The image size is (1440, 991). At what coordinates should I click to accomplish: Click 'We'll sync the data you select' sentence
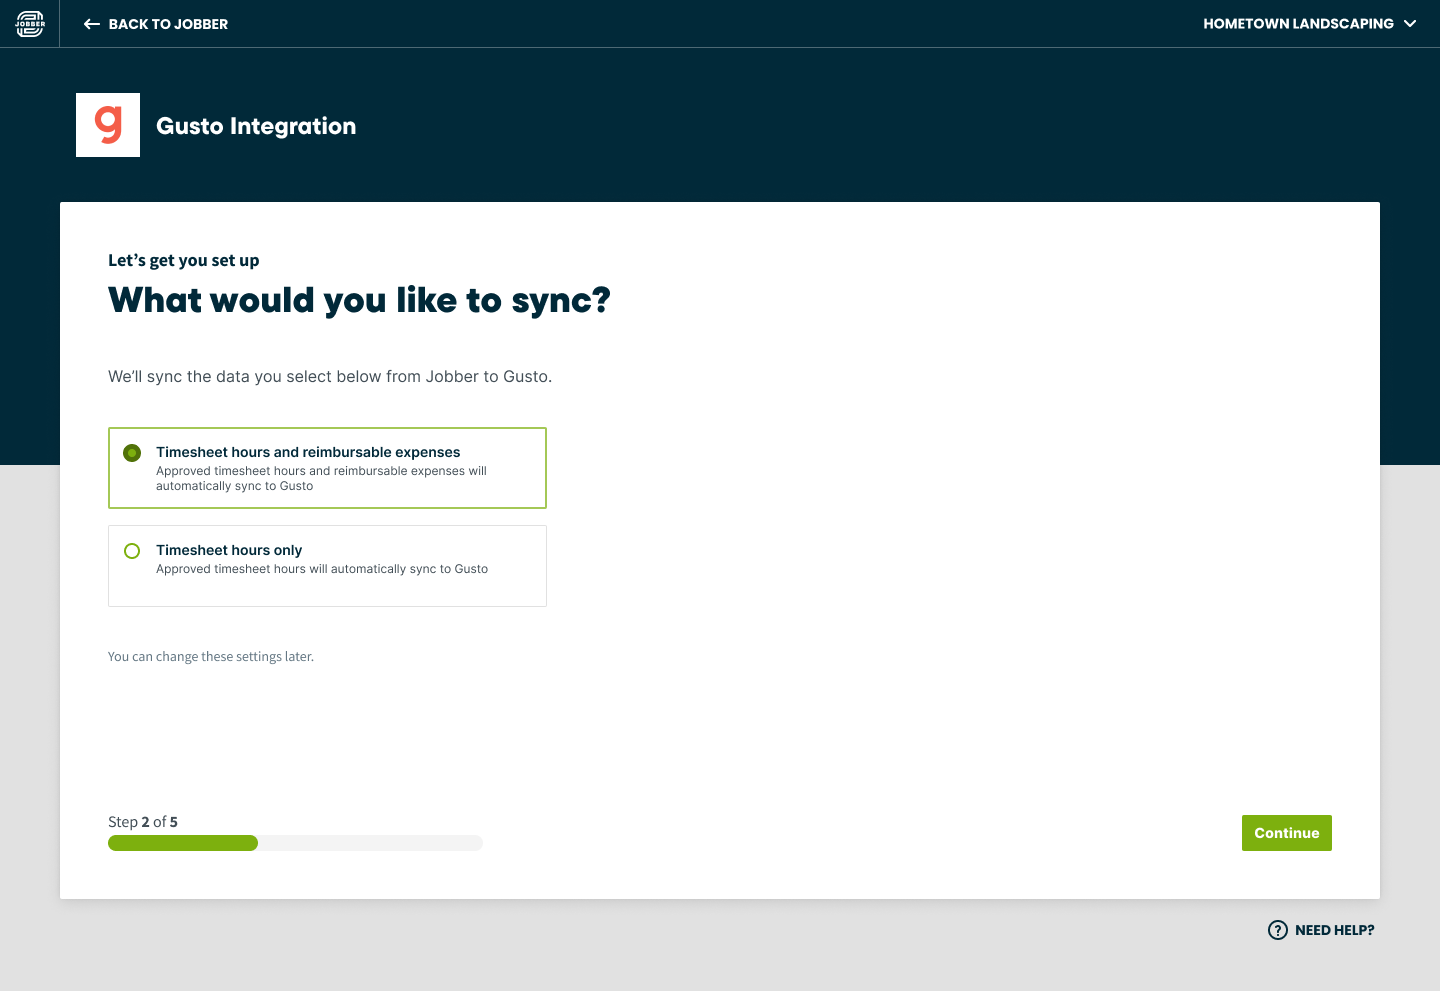coord(330,377)
